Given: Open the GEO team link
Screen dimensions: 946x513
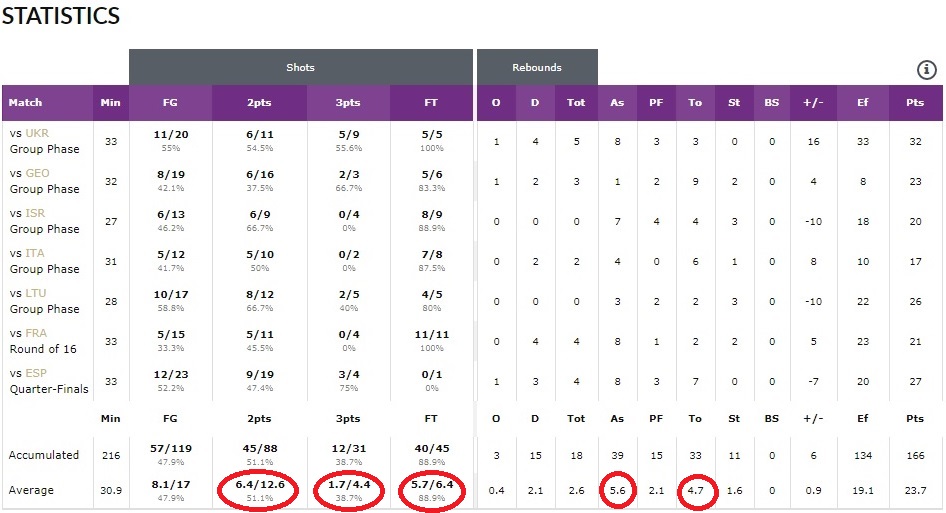Looking at the screenshot, I should point(37,173).
